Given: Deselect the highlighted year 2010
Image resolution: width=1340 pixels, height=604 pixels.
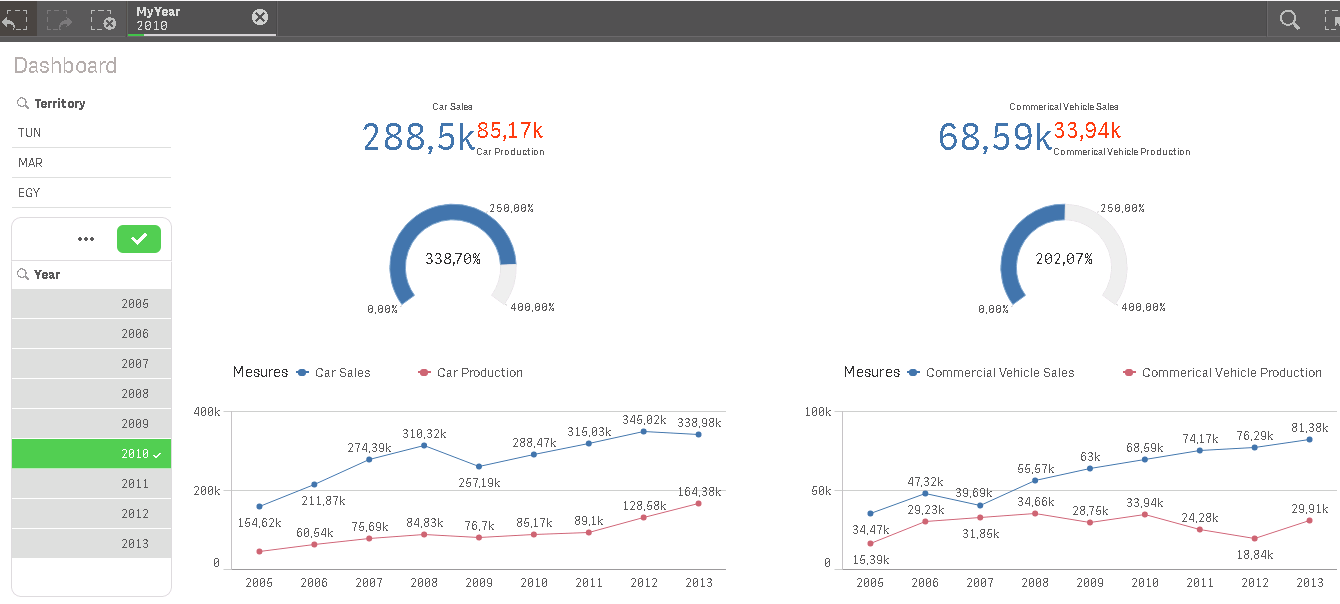Looking at the screenshot, I should tap(91, 454).
